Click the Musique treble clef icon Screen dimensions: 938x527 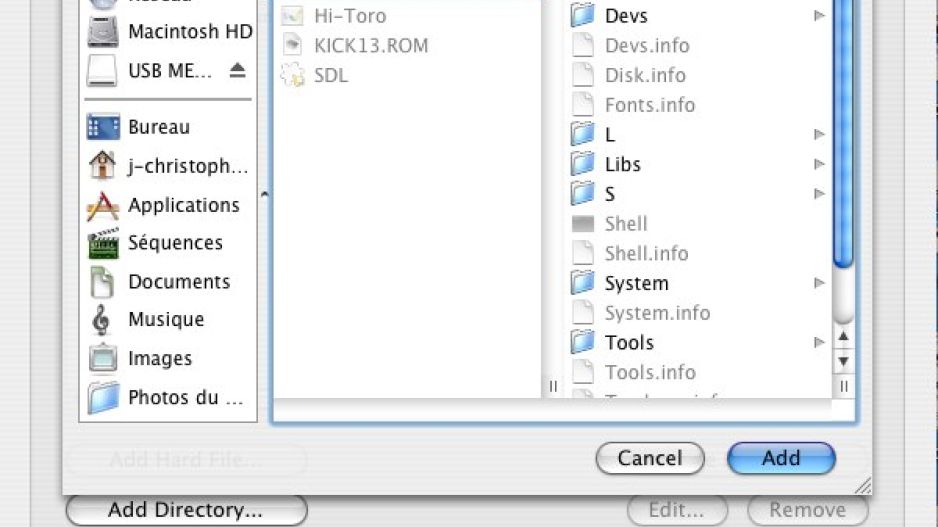(x=100, y=320)
